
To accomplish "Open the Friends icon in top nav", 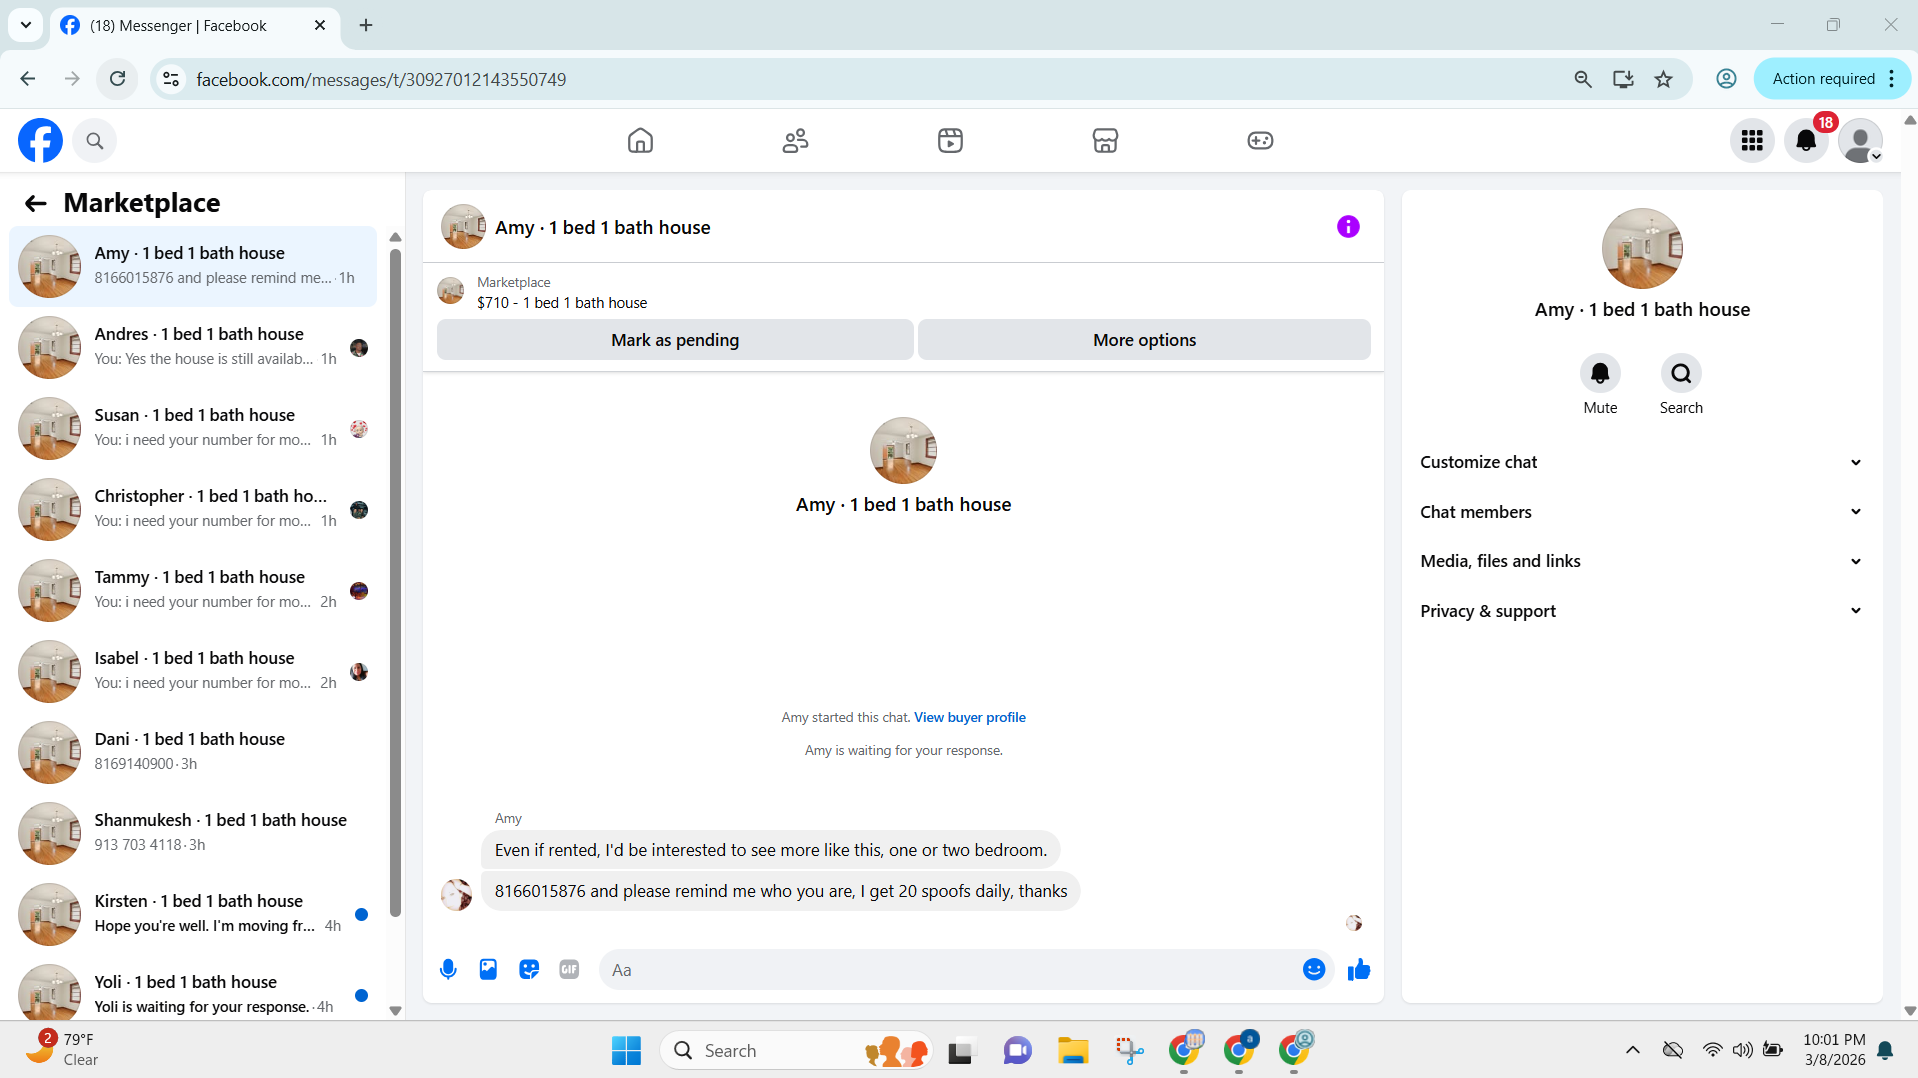I will click(x=795, y=141).
